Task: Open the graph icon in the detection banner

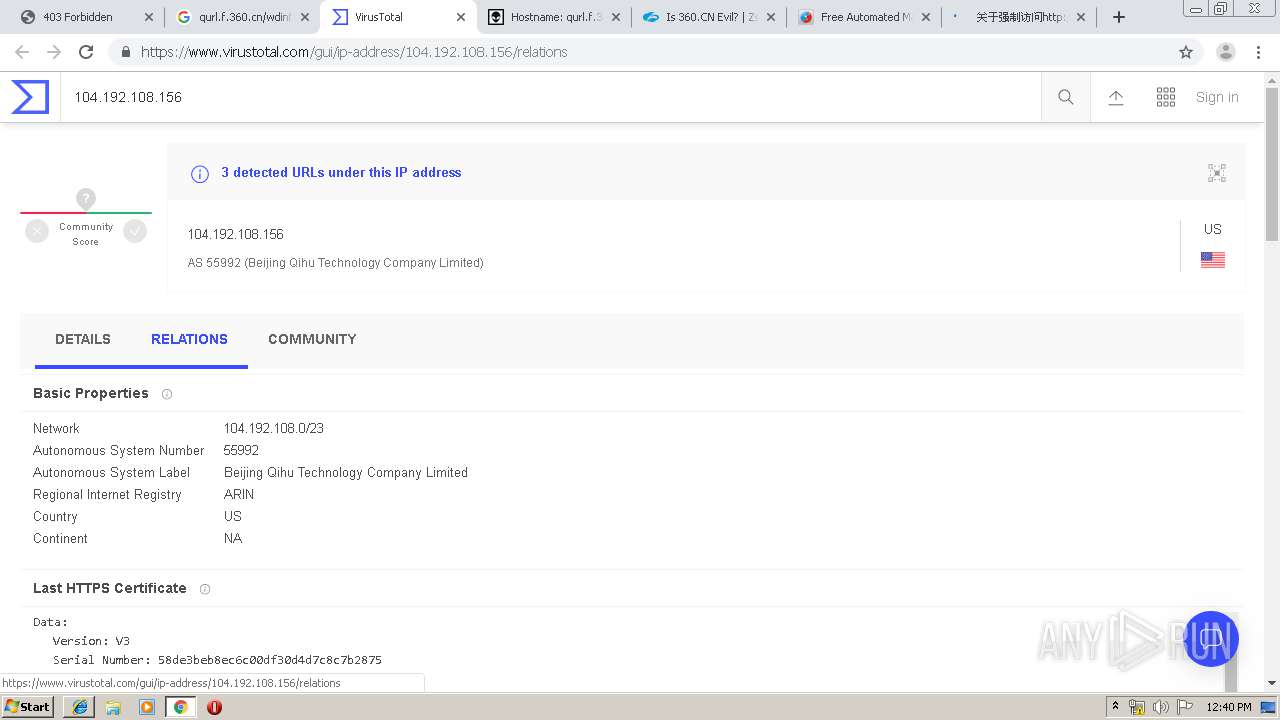Action: click(1217, 173)
